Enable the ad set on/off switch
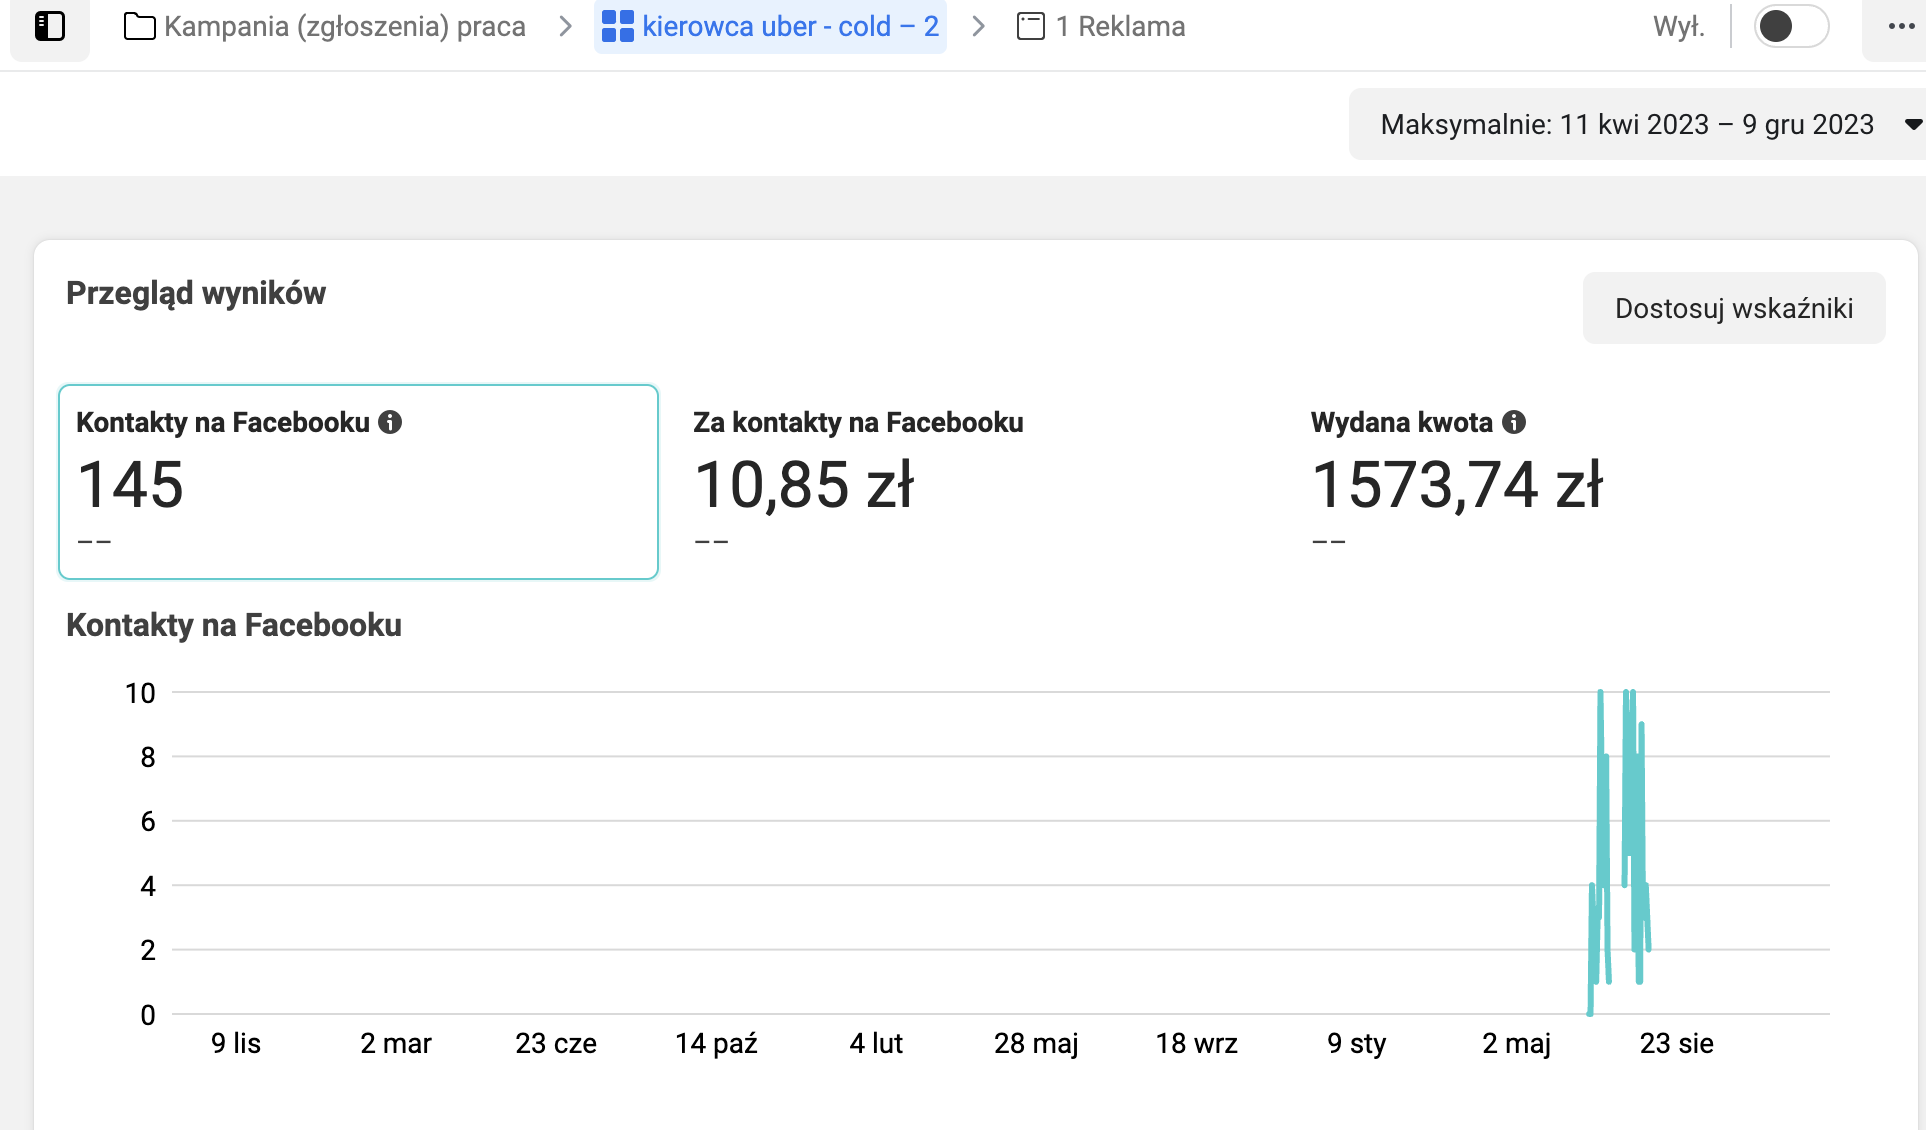The image size is (1926, 1130). pyautogui.click(x=1790, y=26)
